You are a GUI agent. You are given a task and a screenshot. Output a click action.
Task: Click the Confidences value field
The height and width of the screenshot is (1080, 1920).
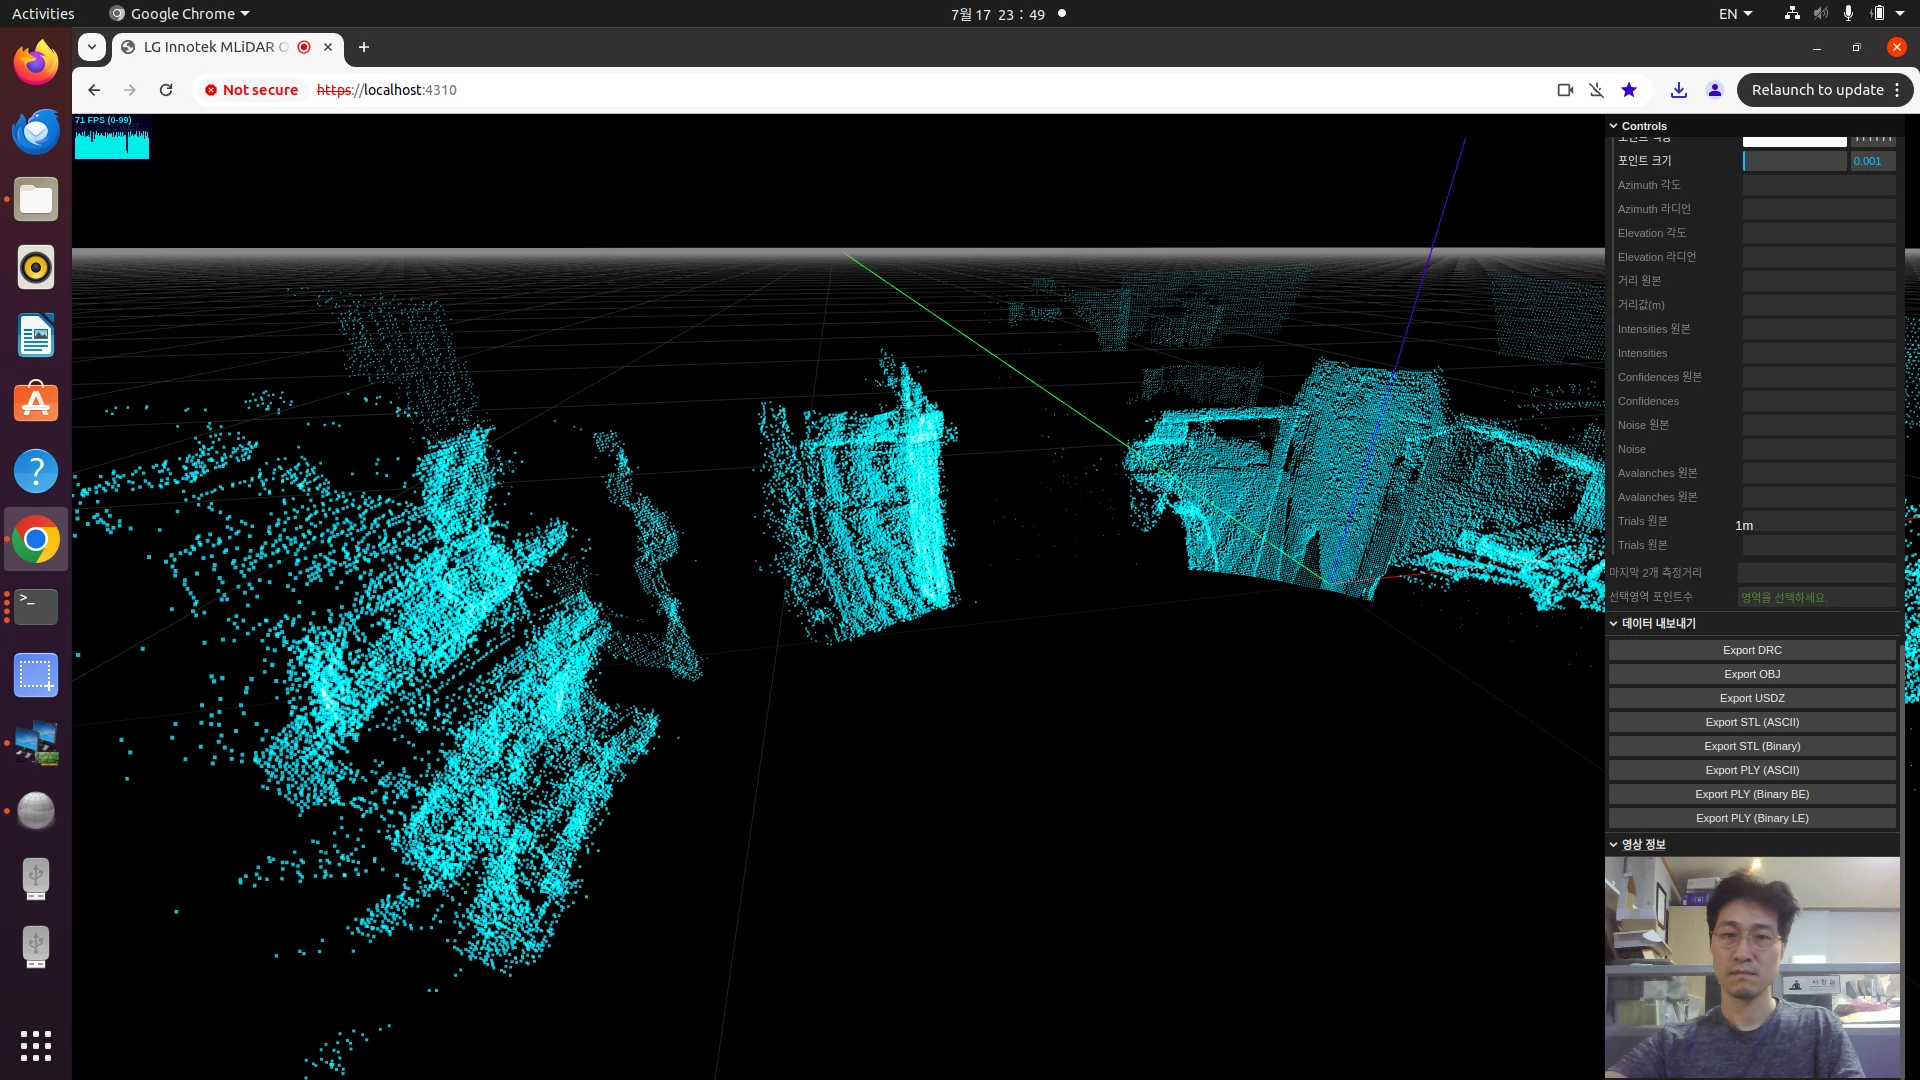pyautogui.click(x=1819, y=401)
